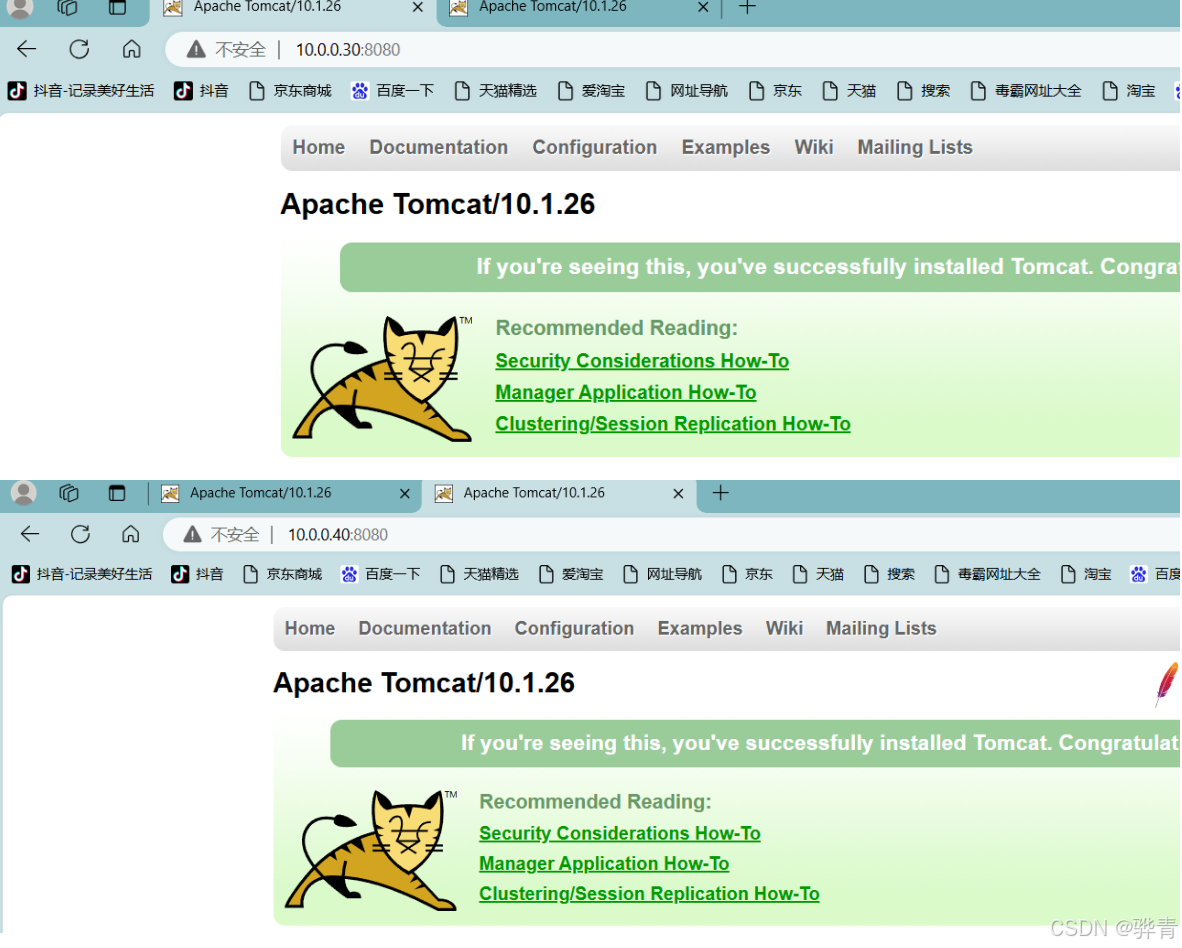Open the 毒霸网址大全 bookmark in the 10.0.0.40 window
Screen dimensions: 1182x948
(x=988, y=575)
